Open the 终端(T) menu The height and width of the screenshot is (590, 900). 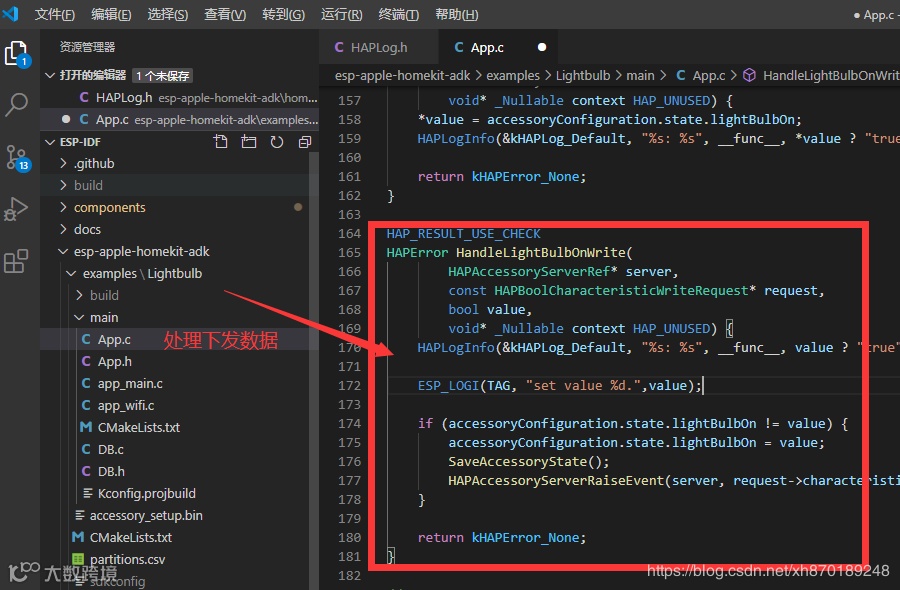point(398,14)
